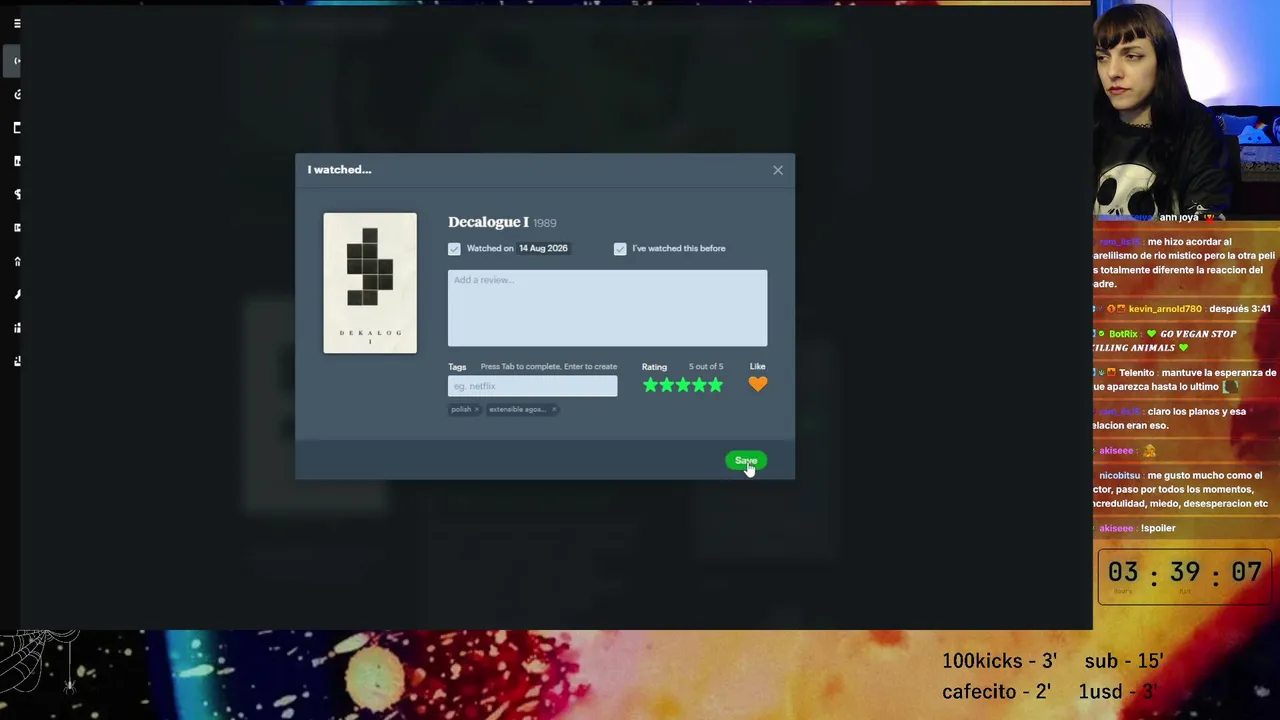Save the diary entry
Viewport: 1280px width, 720px height.
coord(746,461)
